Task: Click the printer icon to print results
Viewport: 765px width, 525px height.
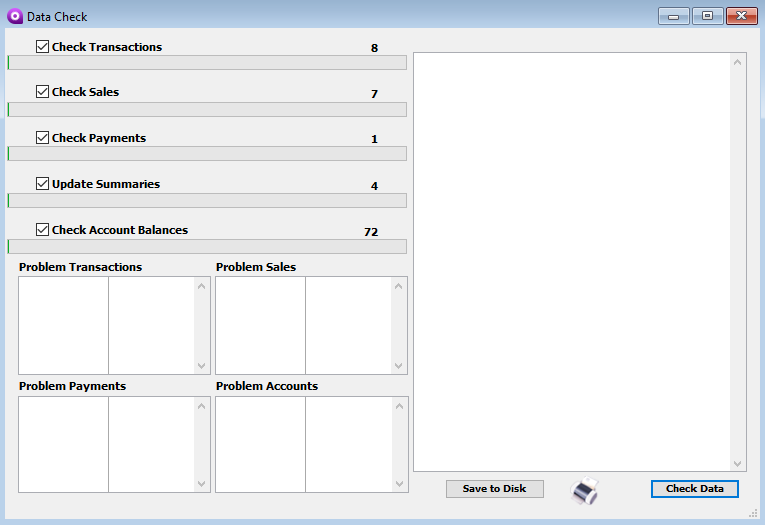Action: [584, 490]
